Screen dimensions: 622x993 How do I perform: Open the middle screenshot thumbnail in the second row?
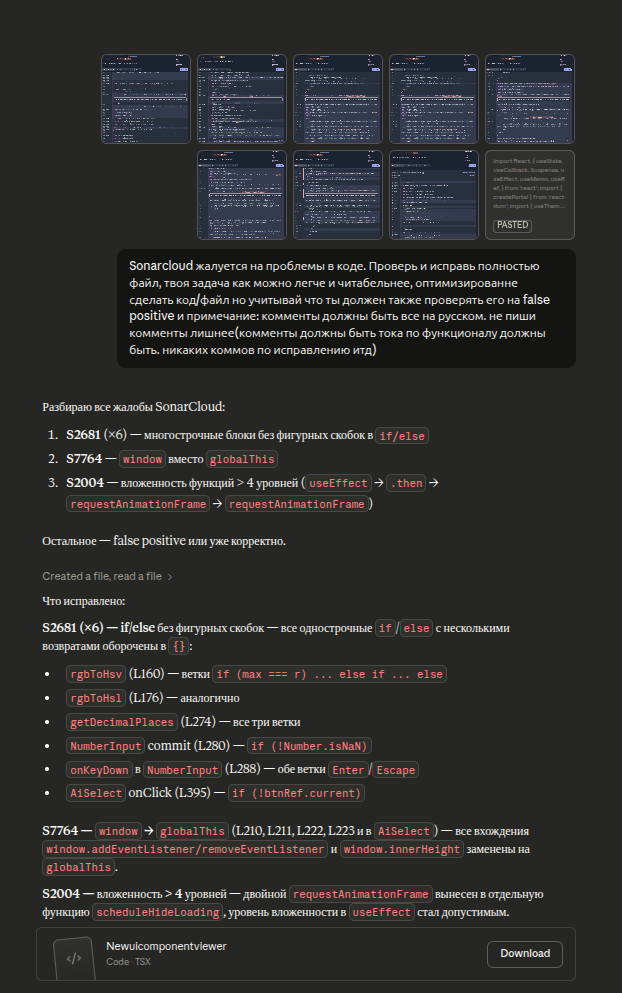point(338,195)
